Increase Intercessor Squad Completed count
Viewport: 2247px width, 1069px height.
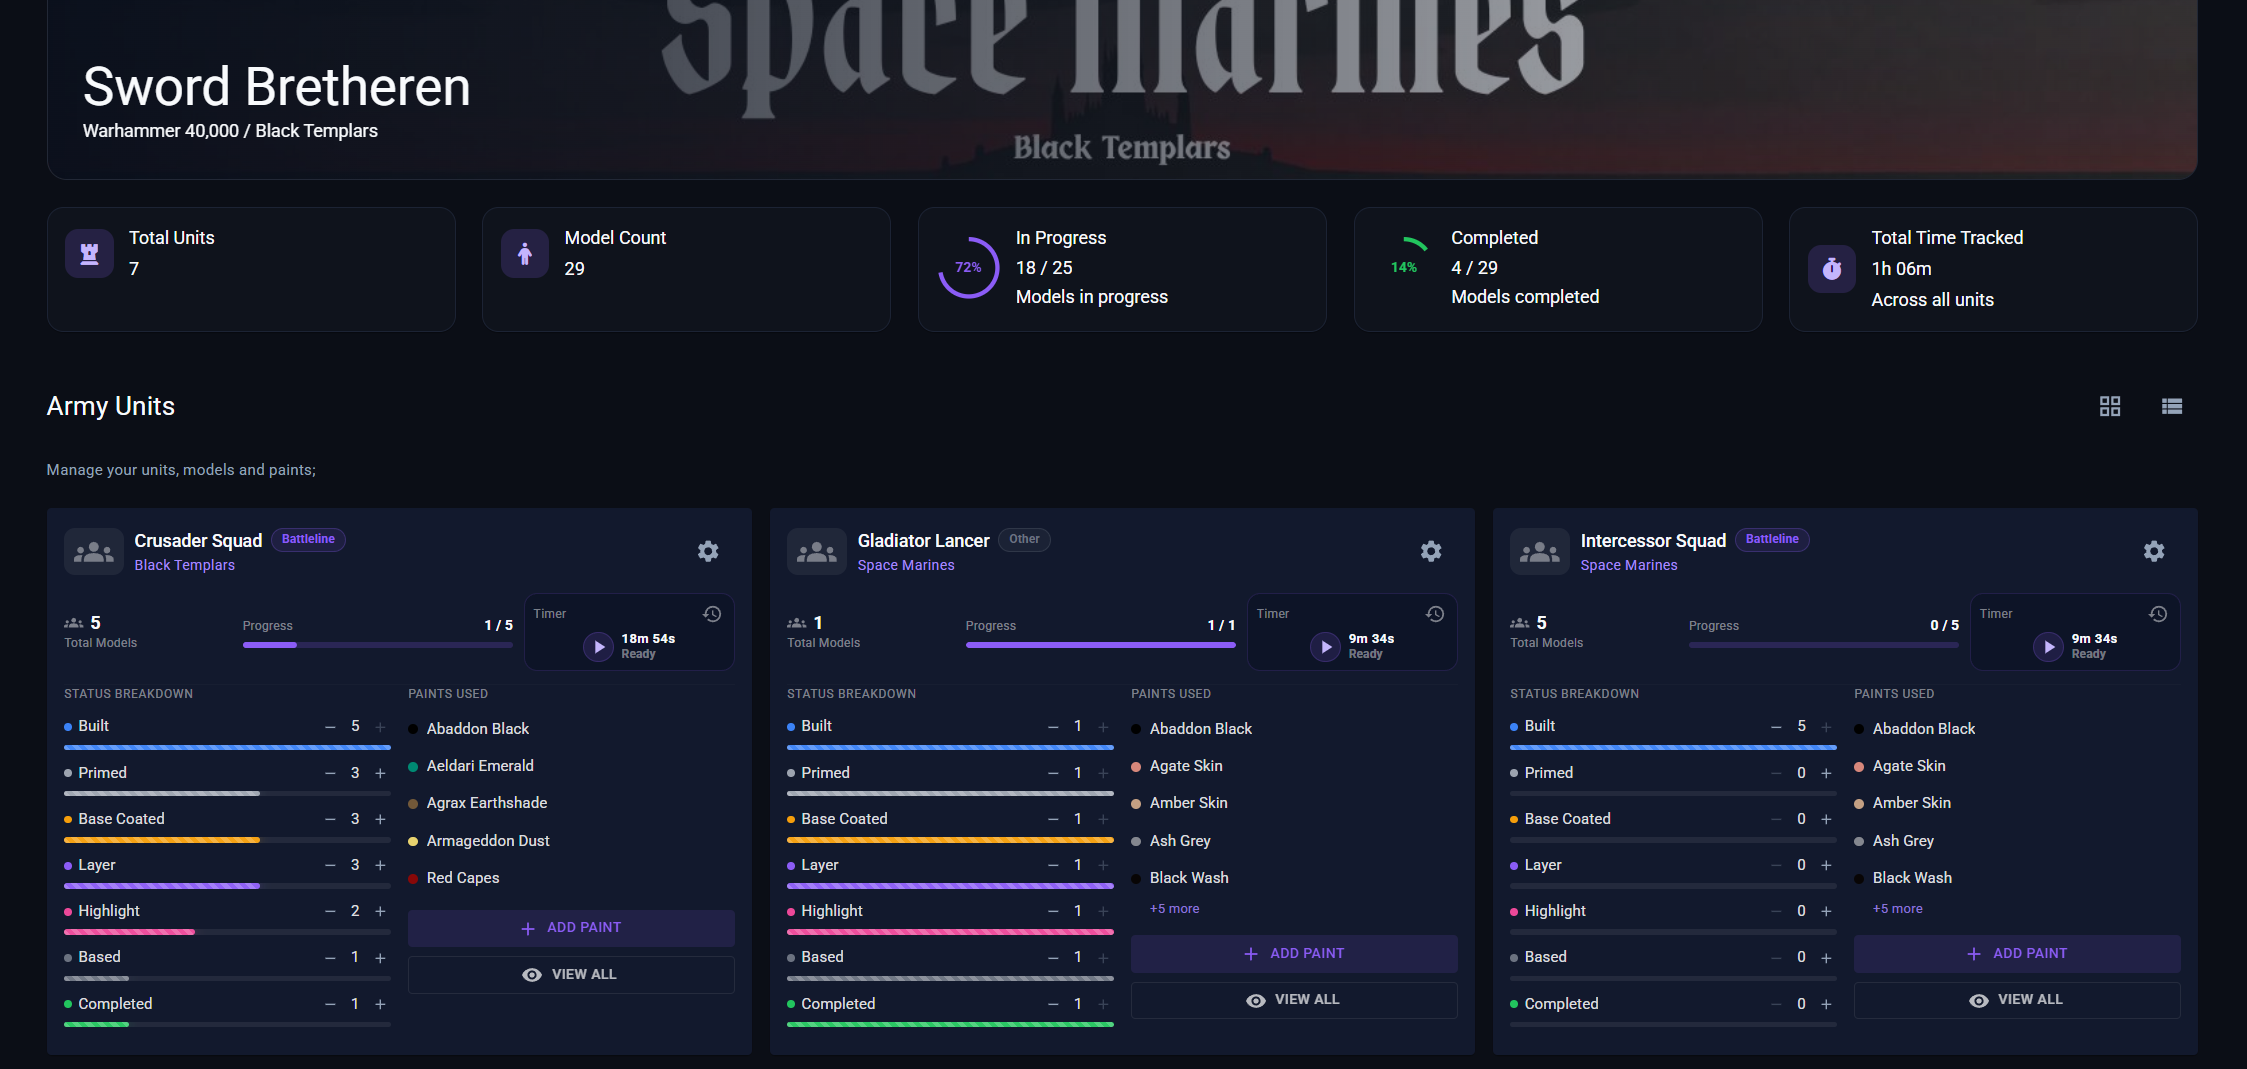point(1826,1004)
